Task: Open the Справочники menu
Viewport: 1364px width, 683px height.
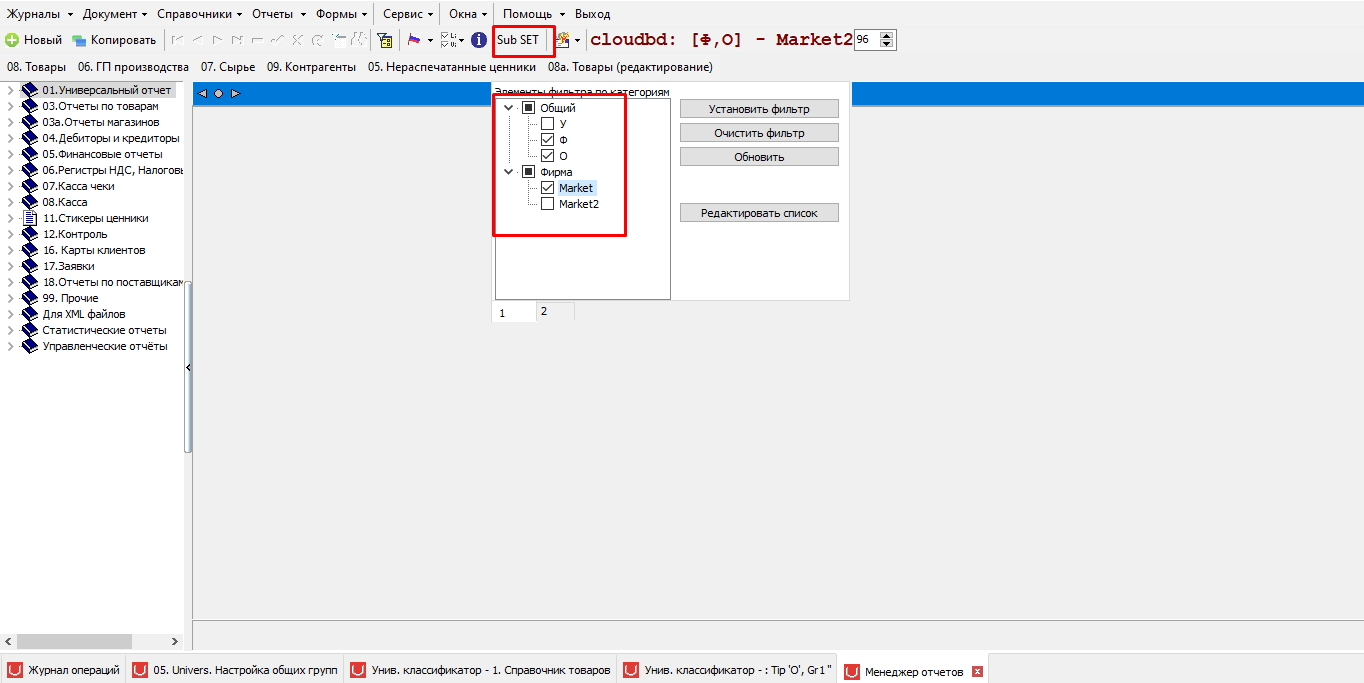Action: tap(200, 14)
